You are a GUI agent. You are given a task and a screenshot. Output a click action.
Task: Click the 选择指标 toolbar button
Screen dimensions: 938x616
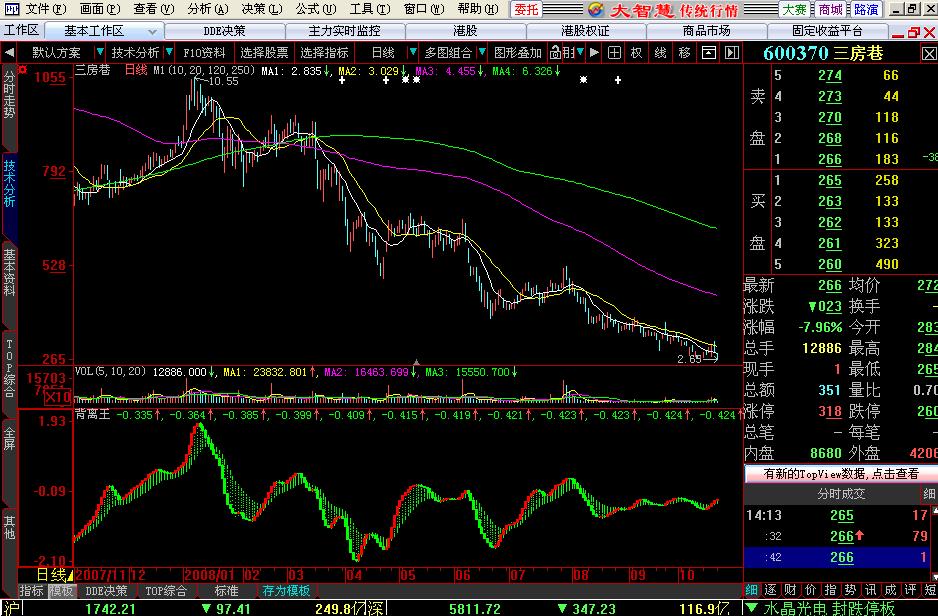coord(324,53)
